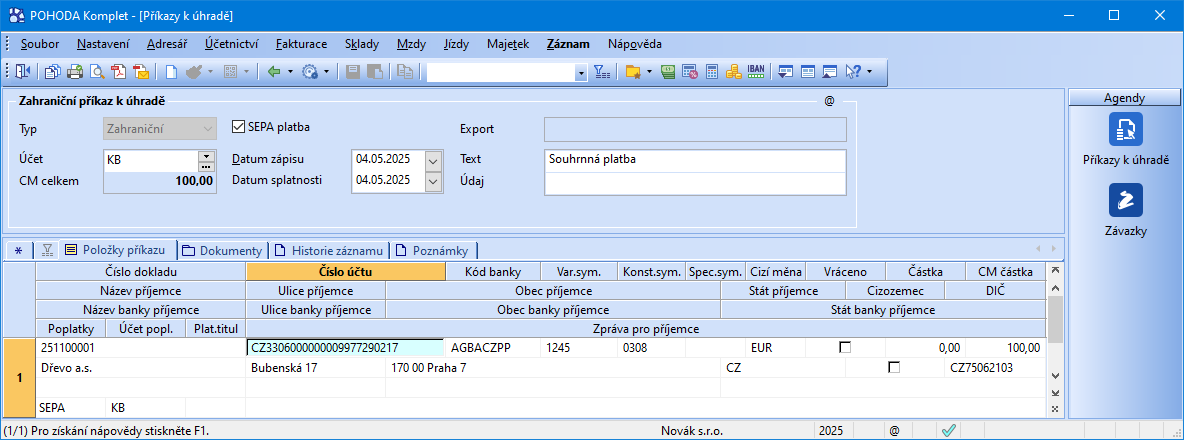
Task: Click the Částka column header
Action: 925,272
